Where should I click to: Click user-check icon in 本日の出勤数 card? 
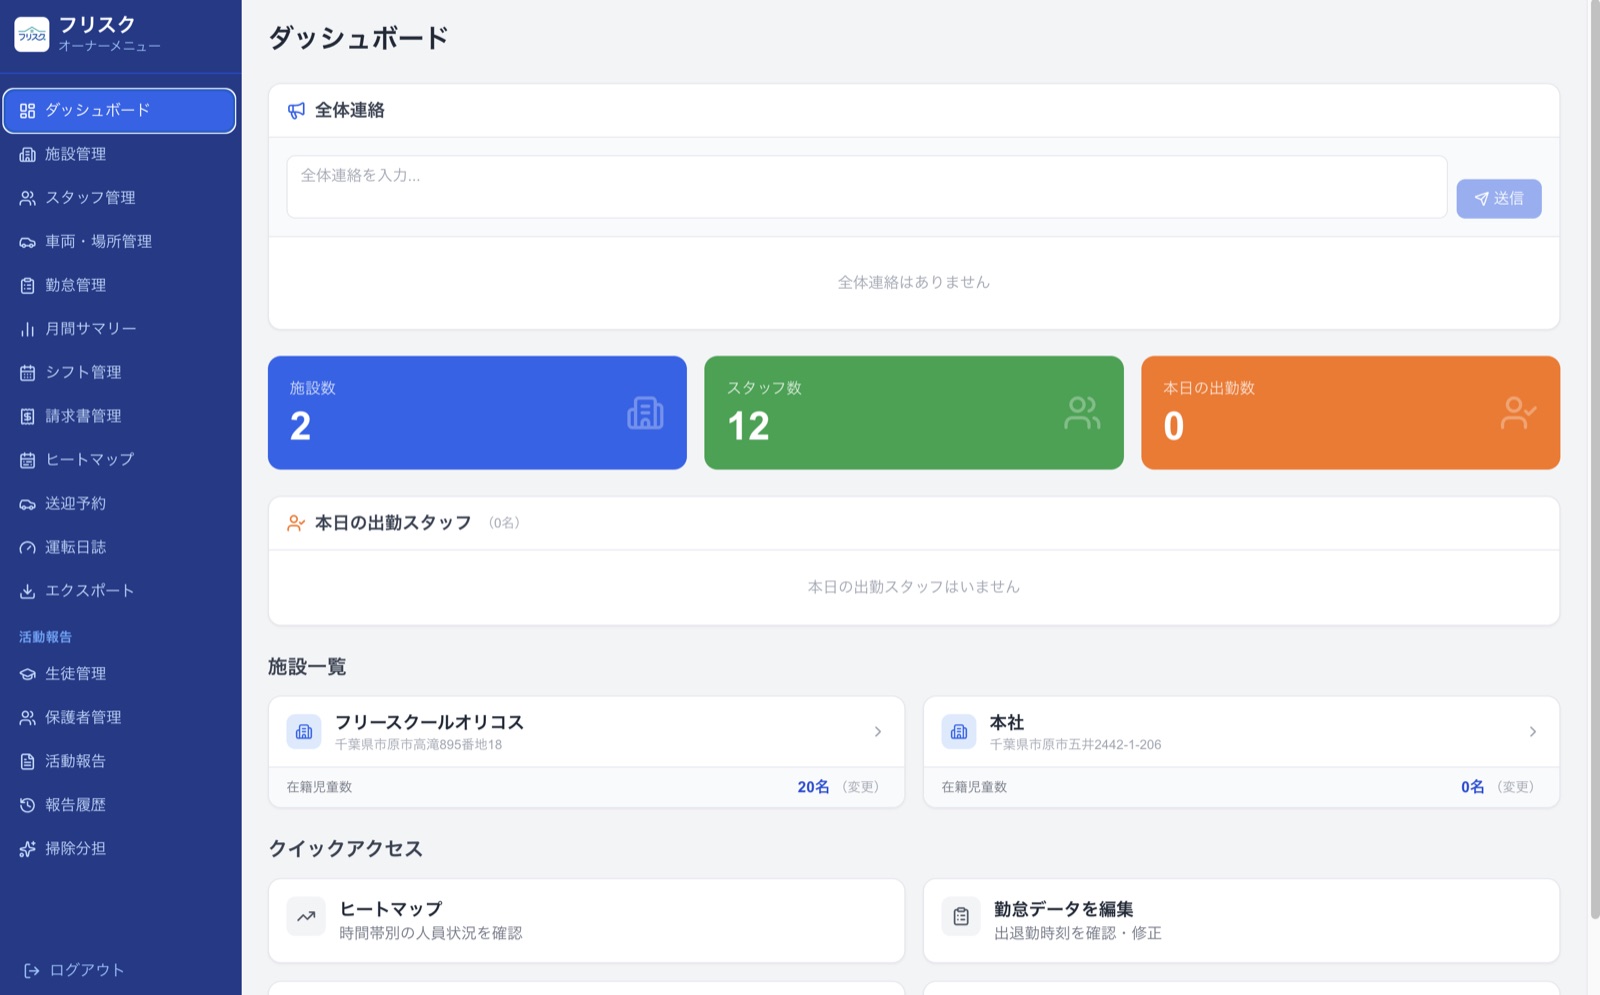(x=1518, y=413)
